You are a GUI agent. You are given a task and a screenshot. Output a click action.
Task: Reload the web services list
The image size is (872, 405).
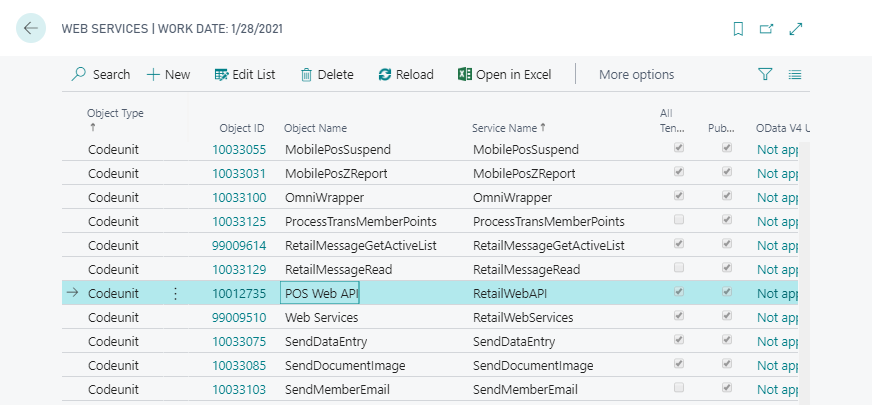406,74
